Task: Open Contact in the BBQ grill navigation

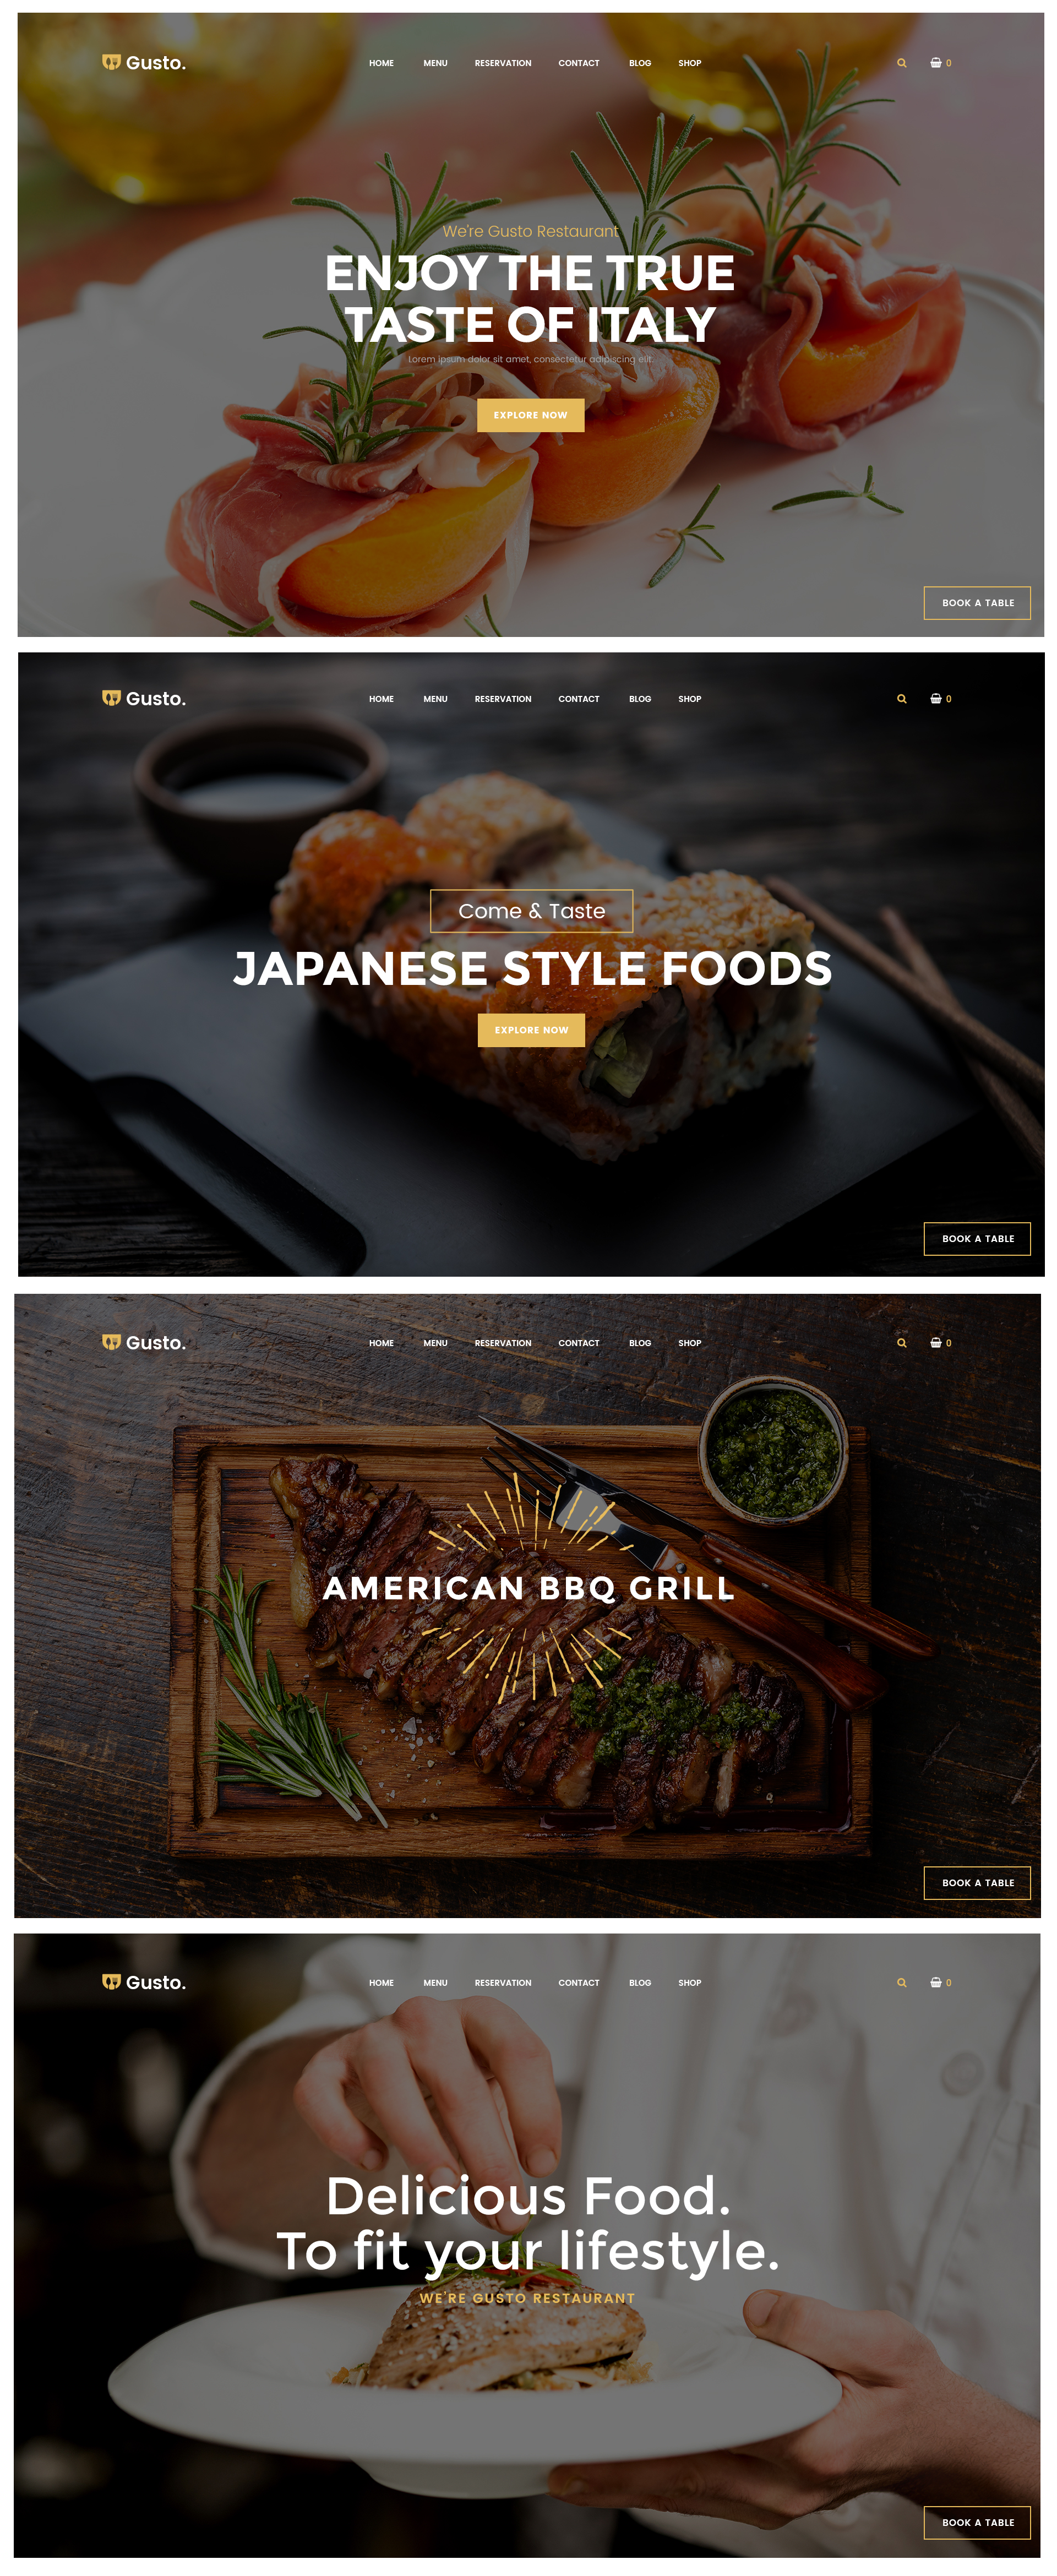Action: point(579,1343)
